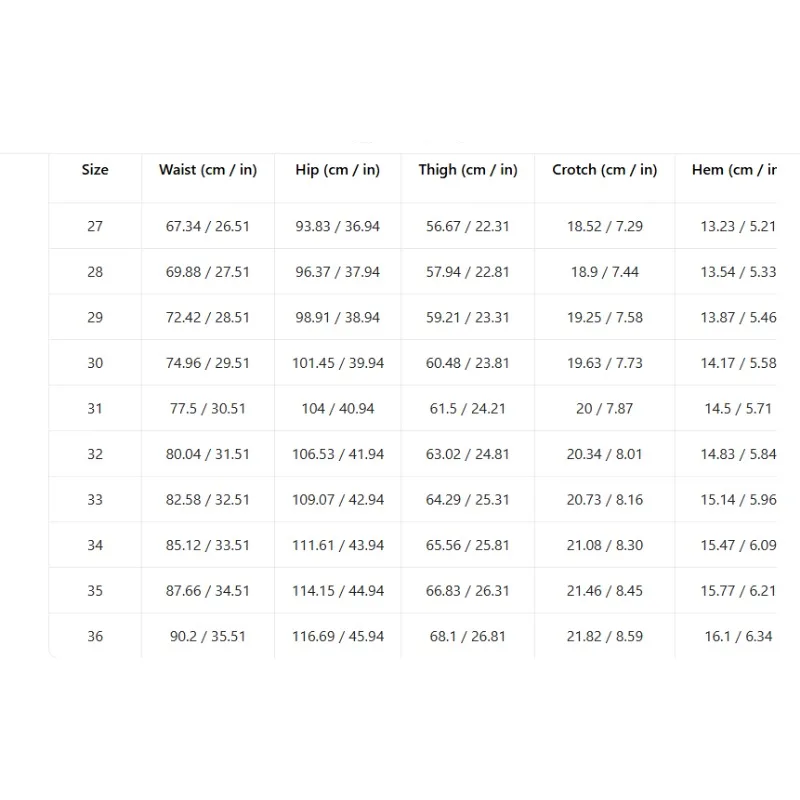Screen dimensions: 800x800
Task: Click the Hem column header
Action: coord(734,170)
